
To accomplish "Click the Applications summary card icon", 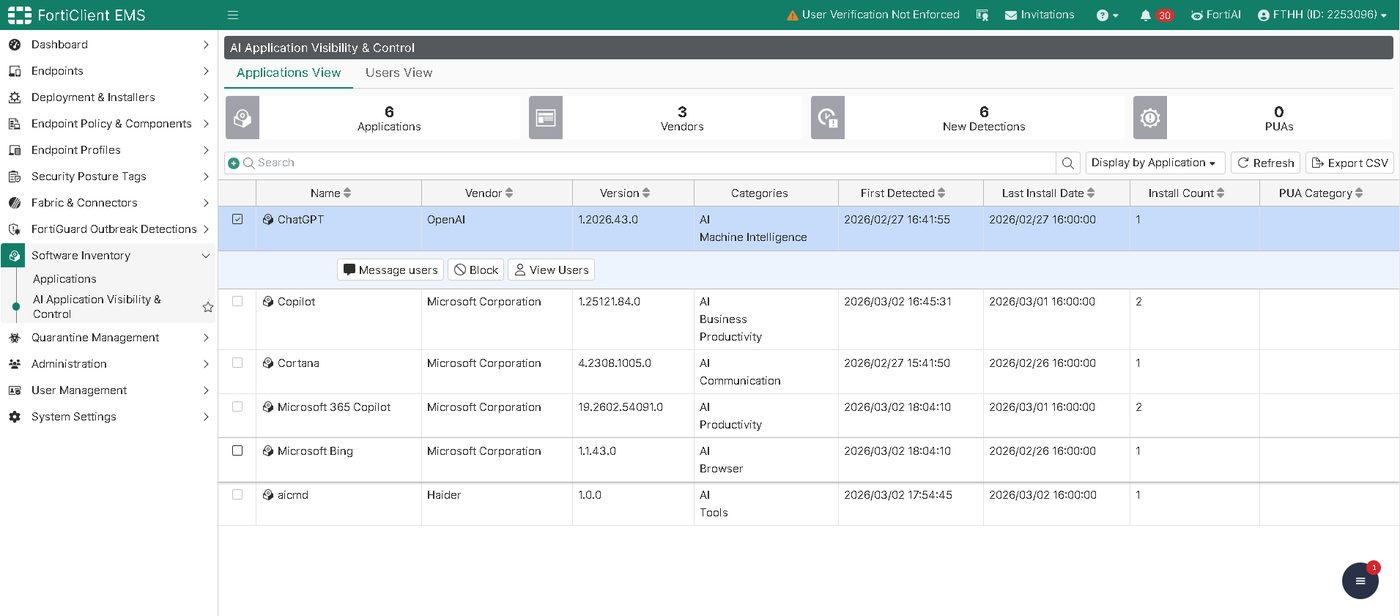I will [242, 118].
